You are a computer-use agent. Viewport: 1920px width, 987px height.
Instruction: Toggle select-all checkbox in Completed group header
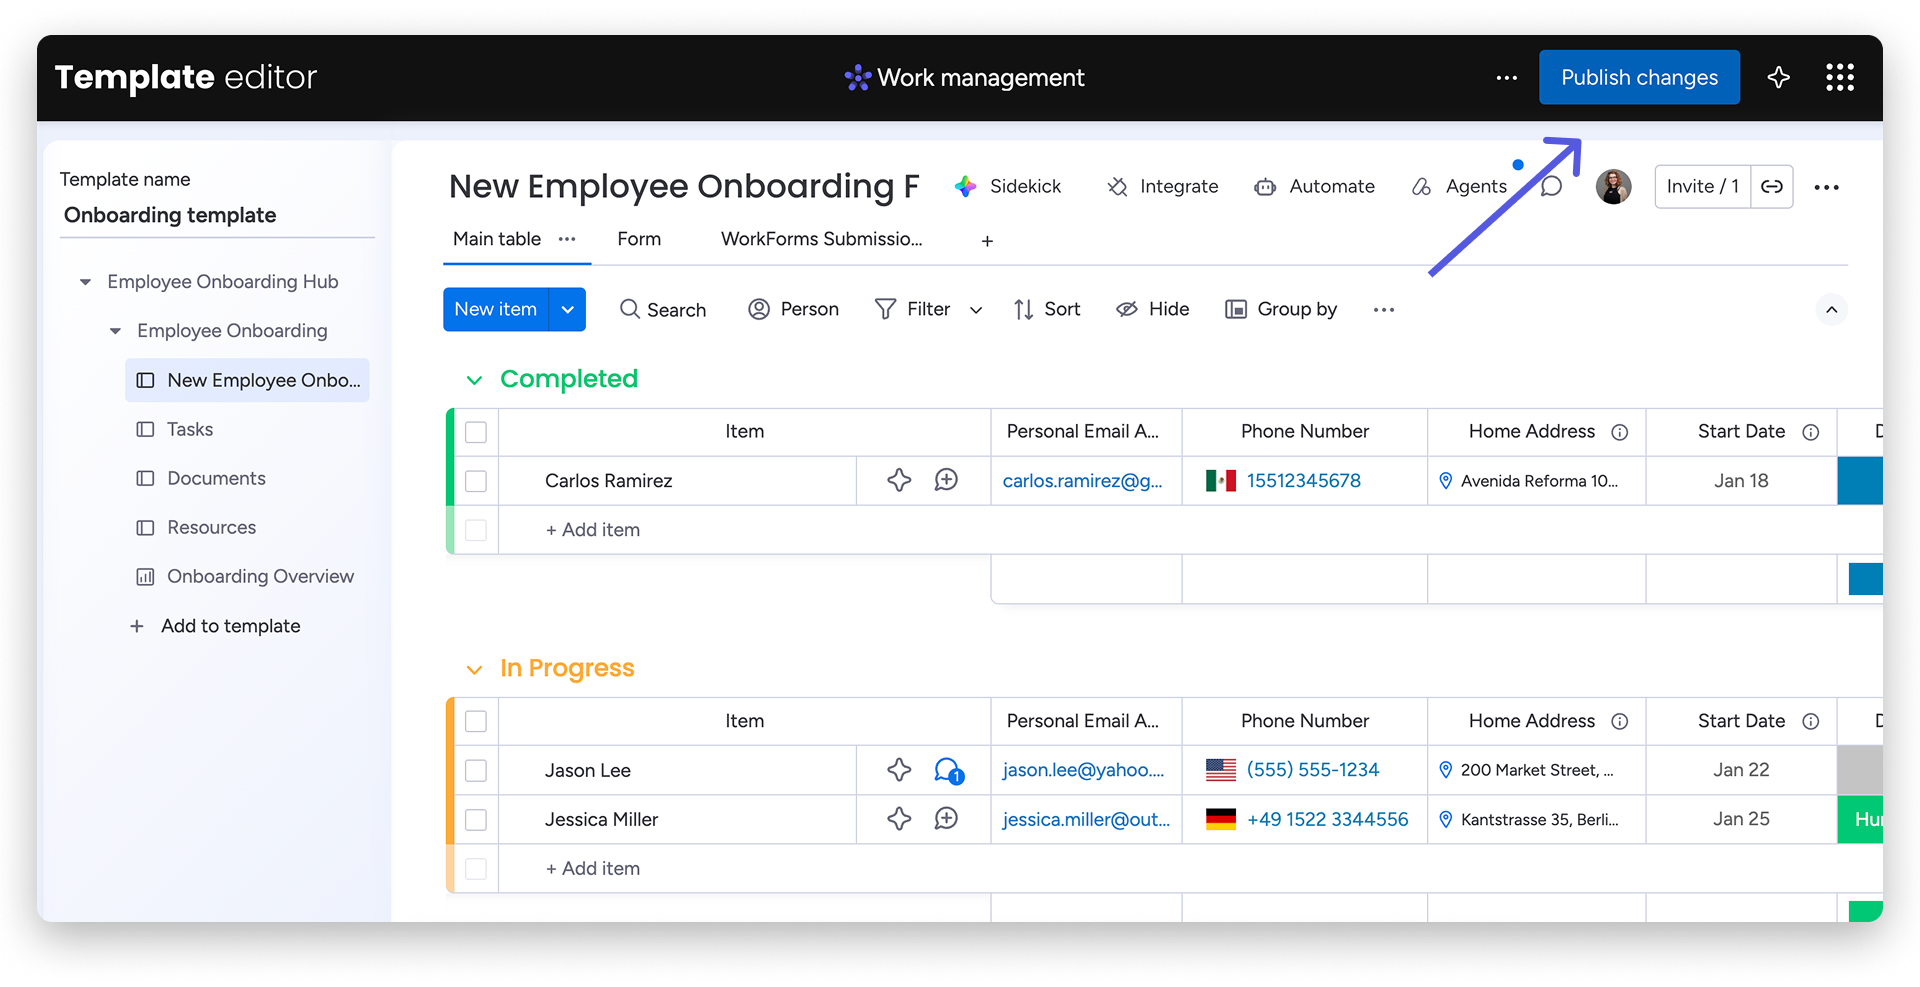click(x=476, y=432)
